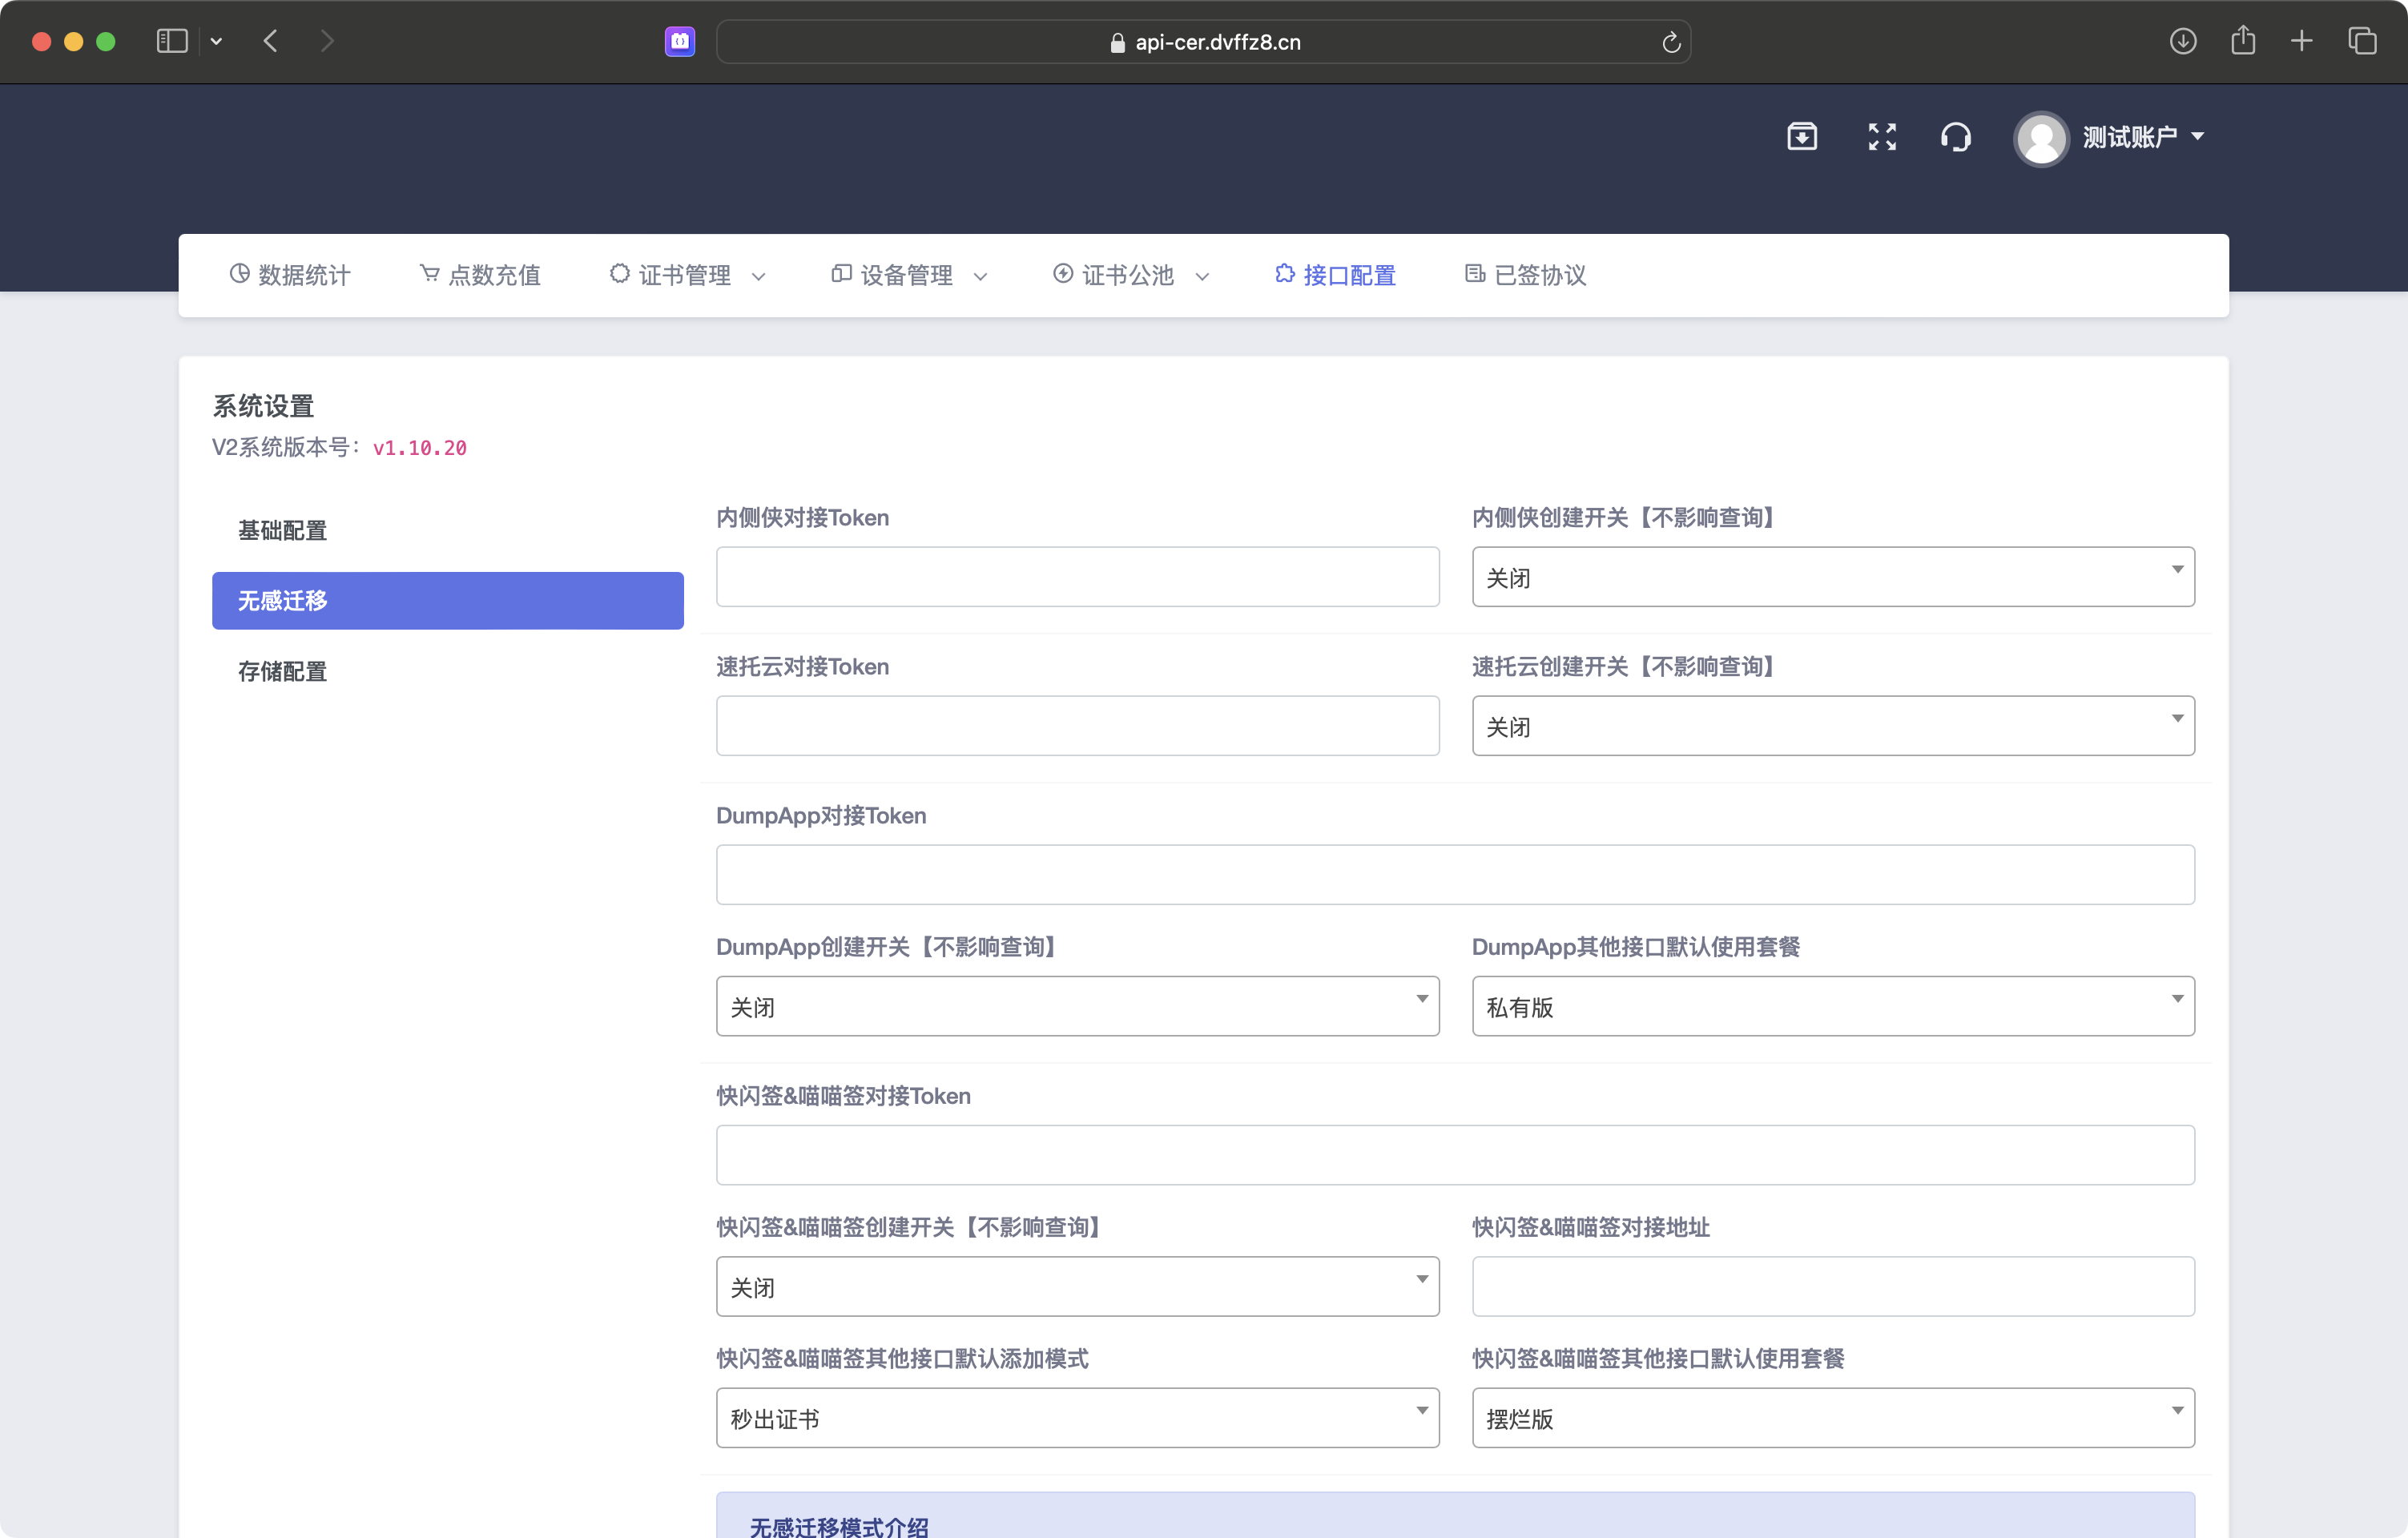Open 速托云创建开关 dropdown
Viewport: 2408px width, 1538px height.
[x=1833, y=725]
